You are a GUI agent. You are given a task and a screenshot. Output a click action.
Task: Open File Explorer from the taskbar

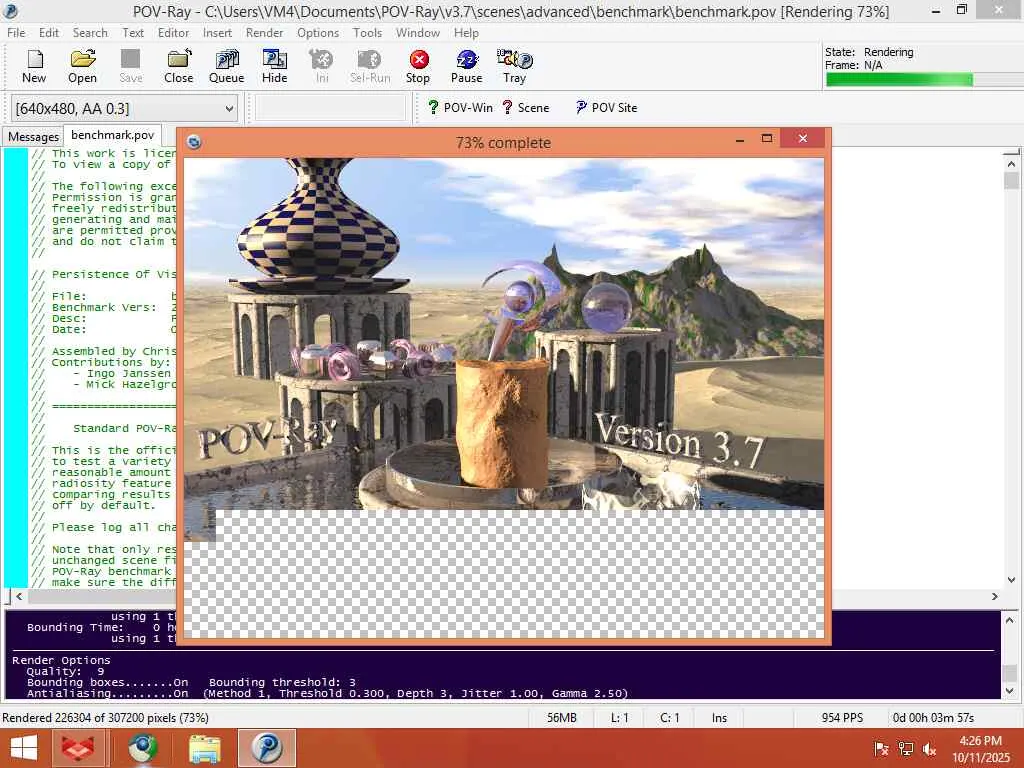point(204,748)
